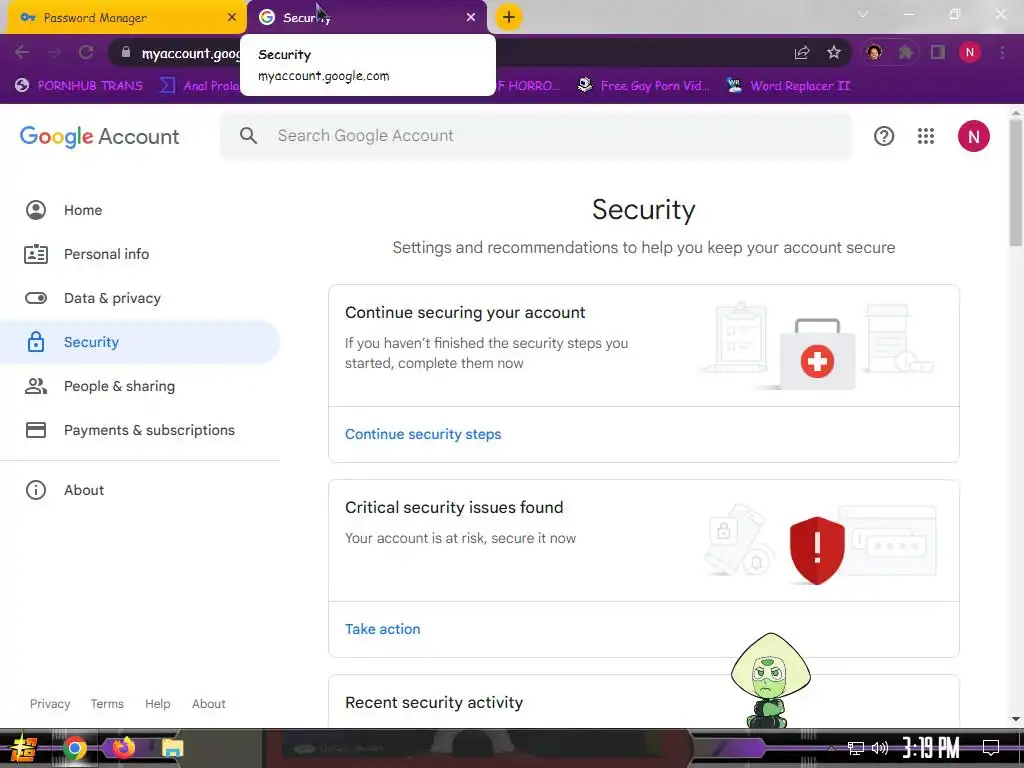1024x768 pixels.
Task: Open the Privacy footer link
Action: [50, 704]
